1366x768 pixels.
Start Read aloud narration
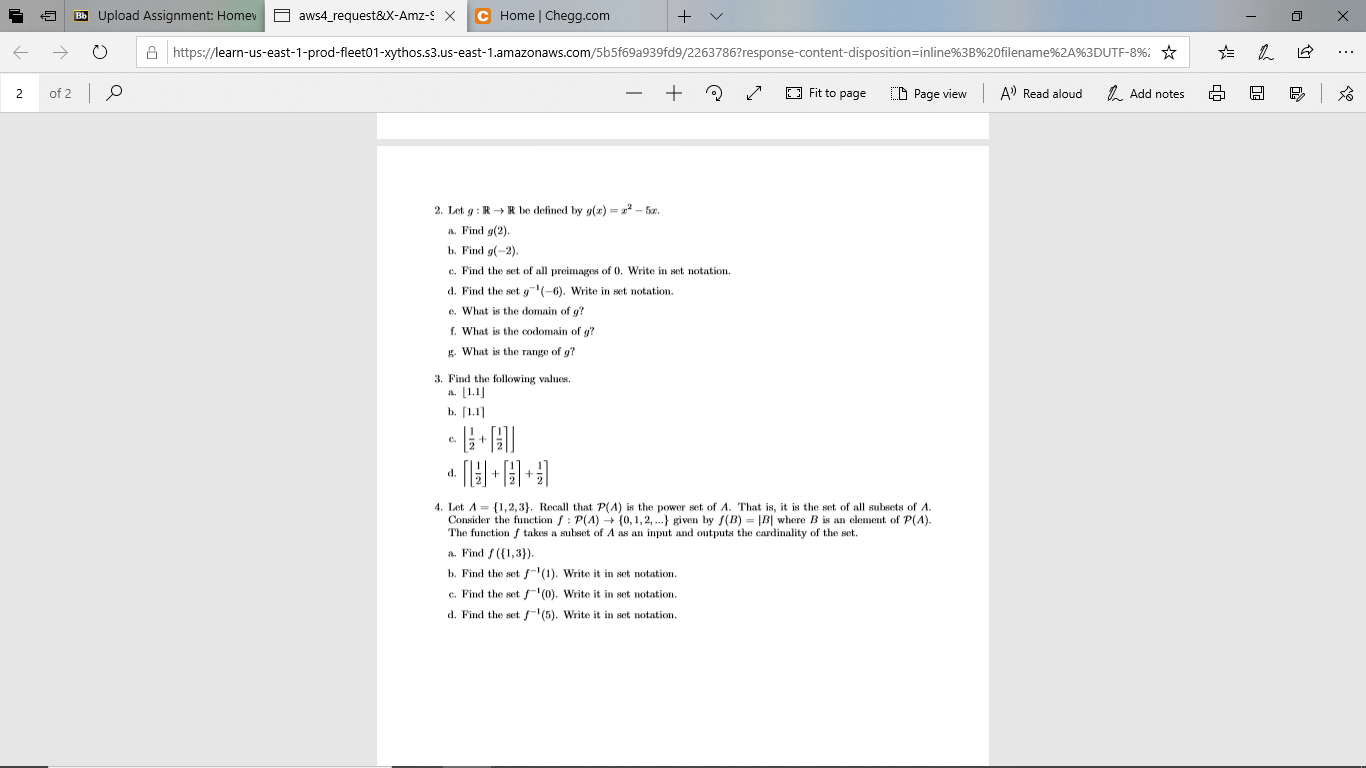[x=1041, y=93]
